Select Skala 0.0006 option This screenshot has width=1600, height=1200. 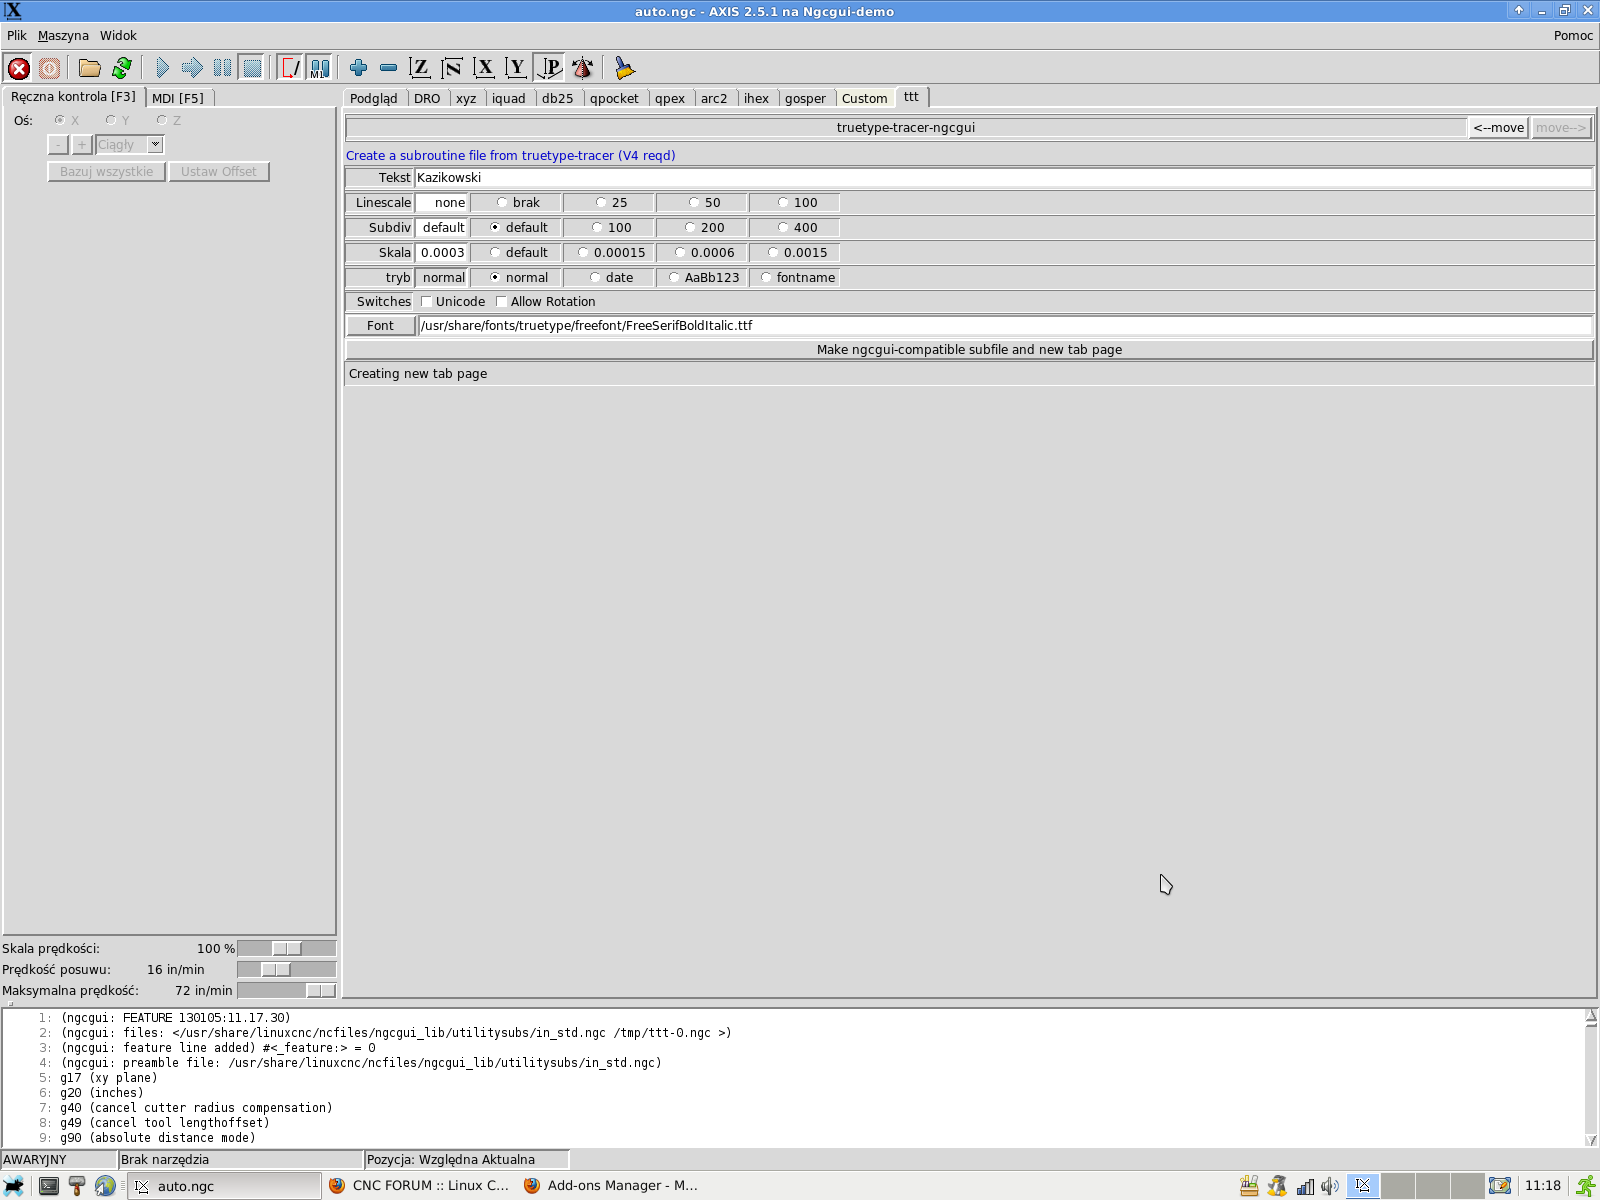coord(702,252)
